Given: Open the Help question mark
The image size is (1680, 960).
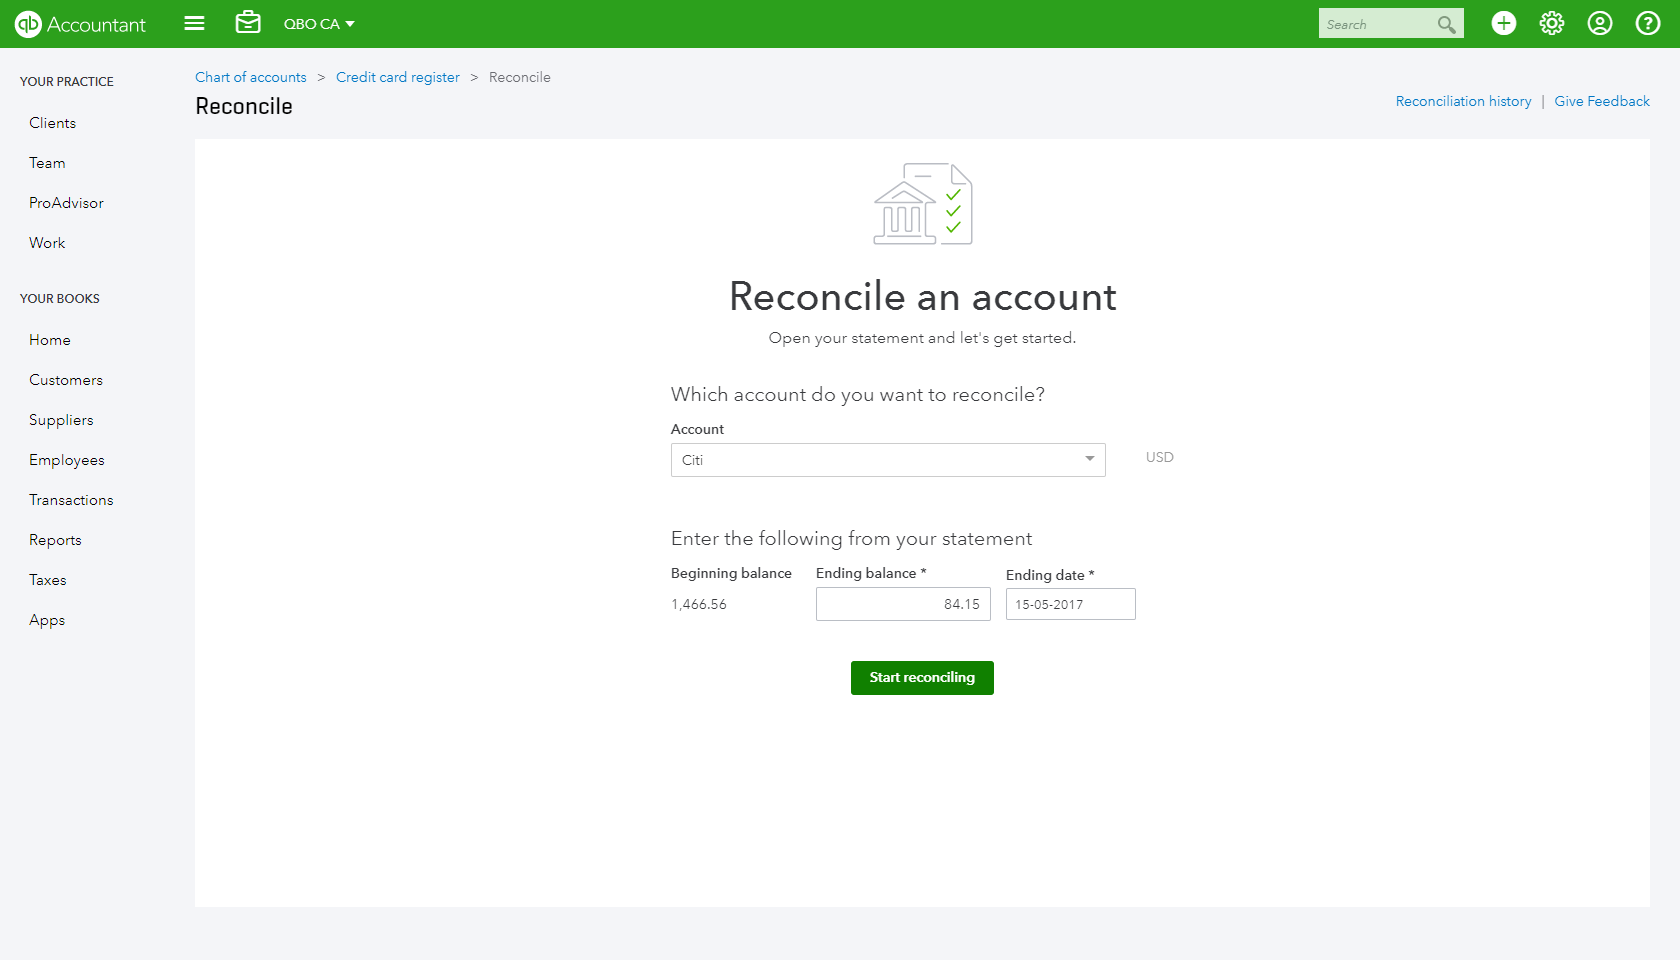Looking at the screenshot, I should pos(1647,23).
